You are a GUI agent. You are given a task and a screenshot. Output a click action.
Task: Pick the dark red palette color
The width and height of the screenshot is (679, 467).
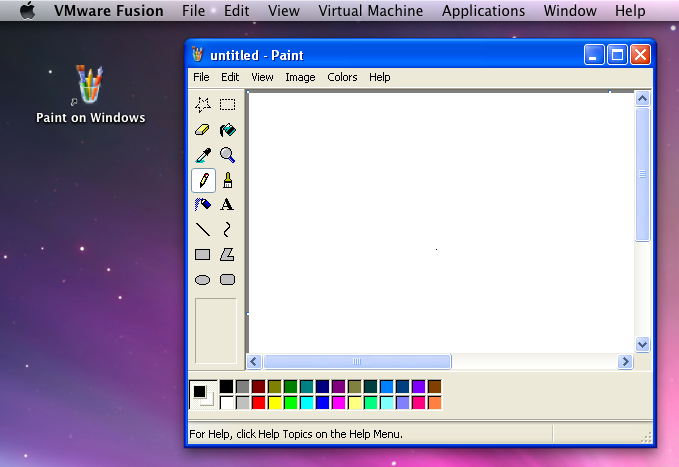pos(259,386)
